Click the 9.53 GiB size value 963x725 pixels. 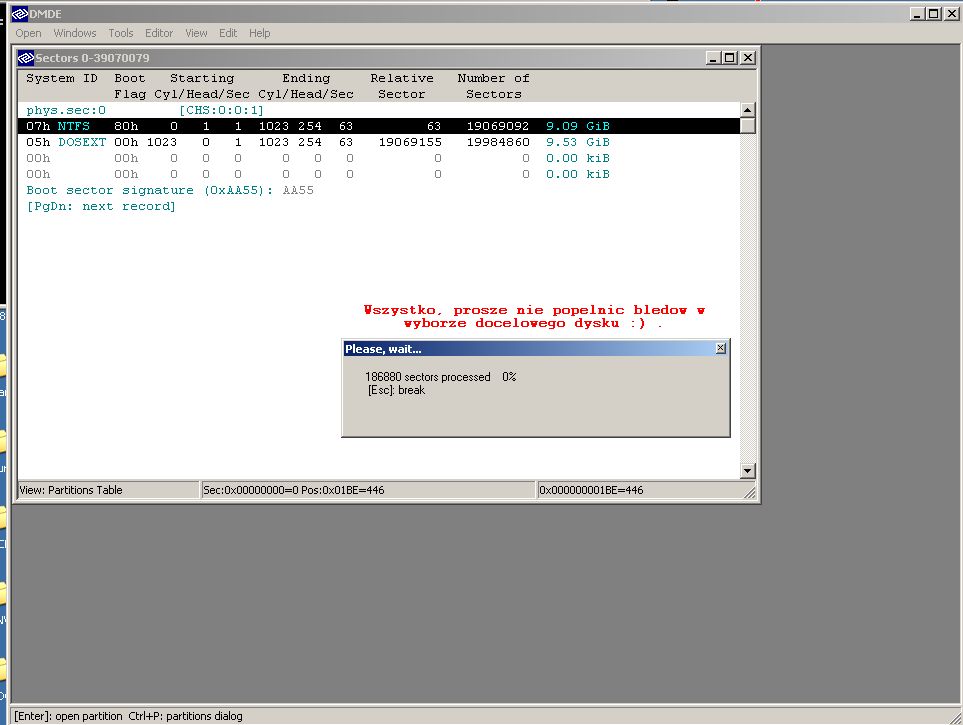[577, 142]
